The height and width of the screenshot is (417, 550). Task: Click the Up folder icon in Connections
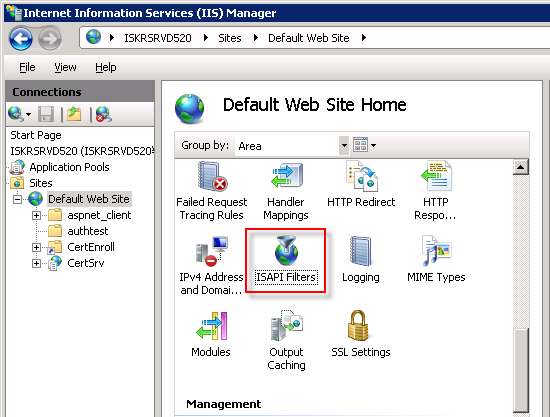pyautogui.click(x=74, y=114)
